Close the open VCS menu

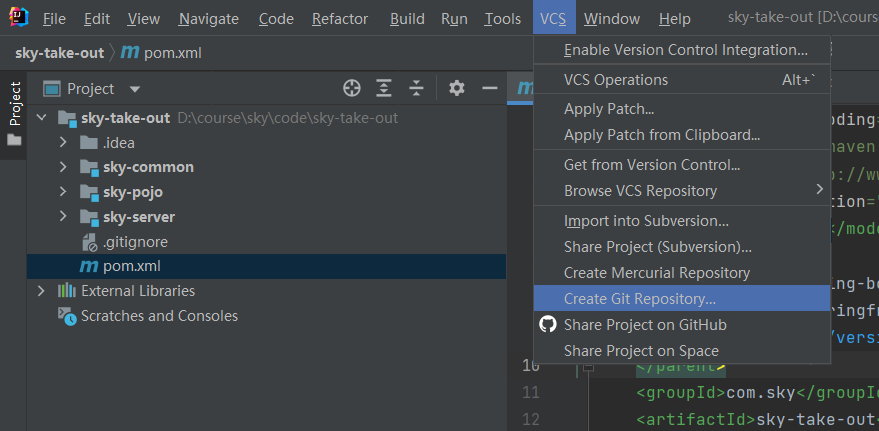553,19
